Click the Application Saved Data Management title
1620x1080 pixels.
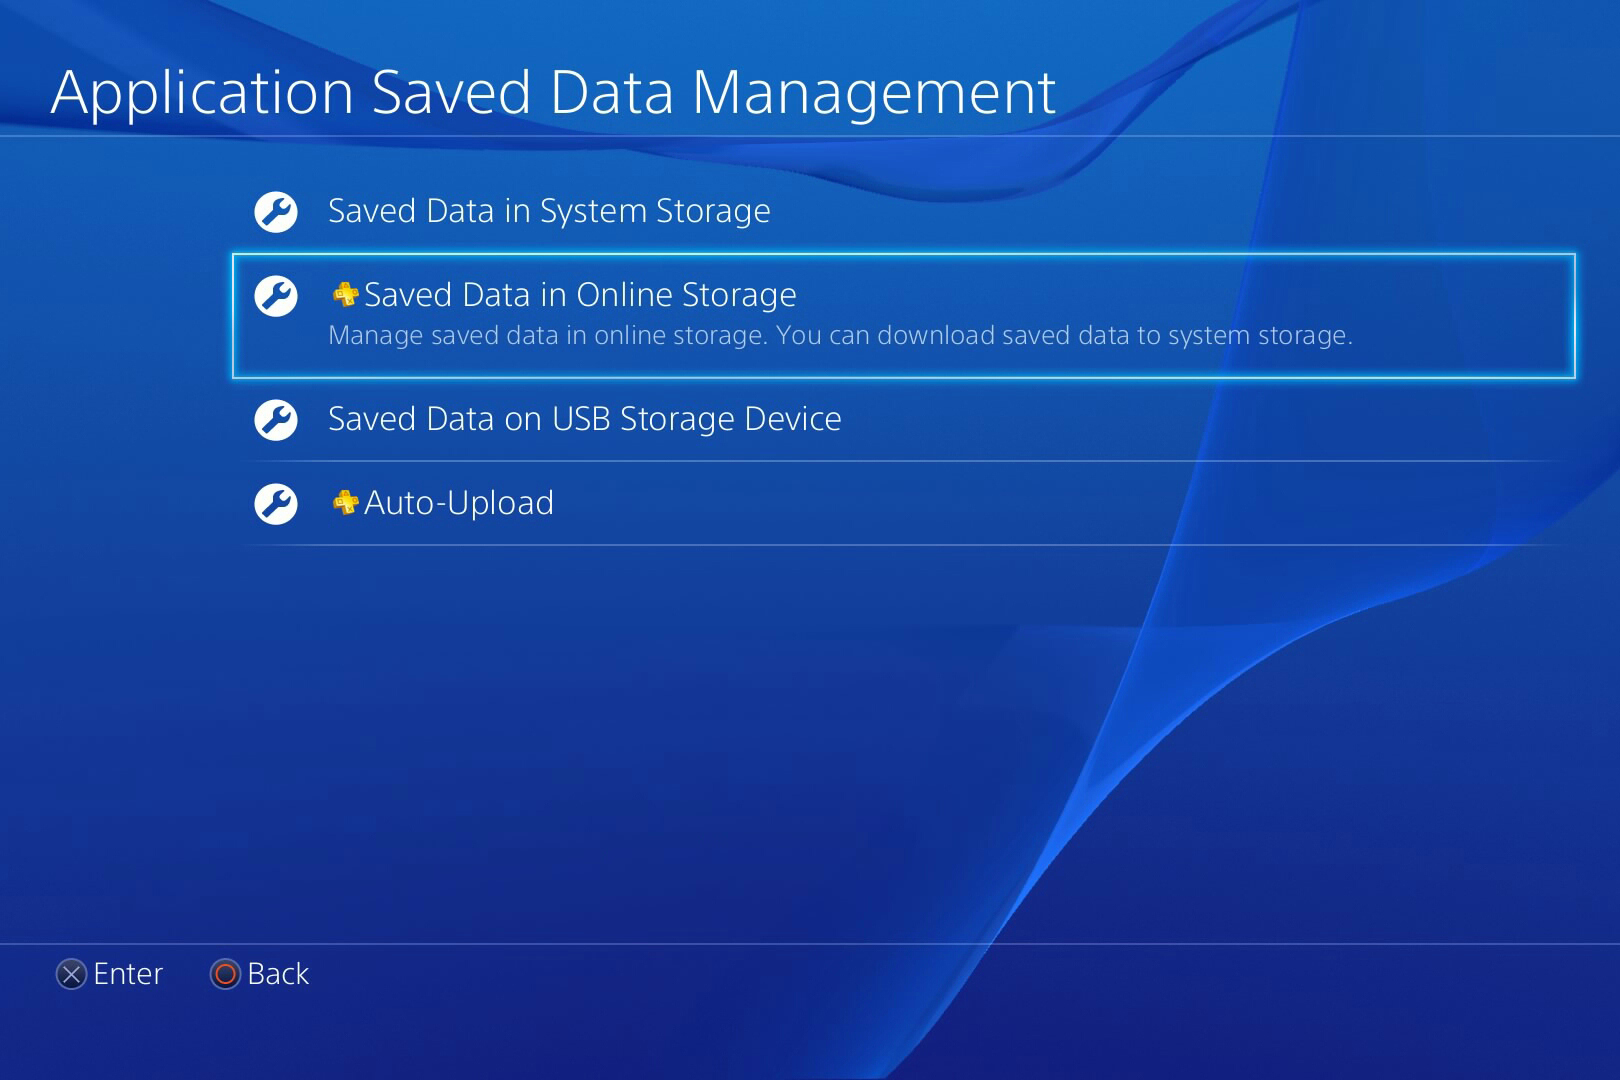coord(553,92)
